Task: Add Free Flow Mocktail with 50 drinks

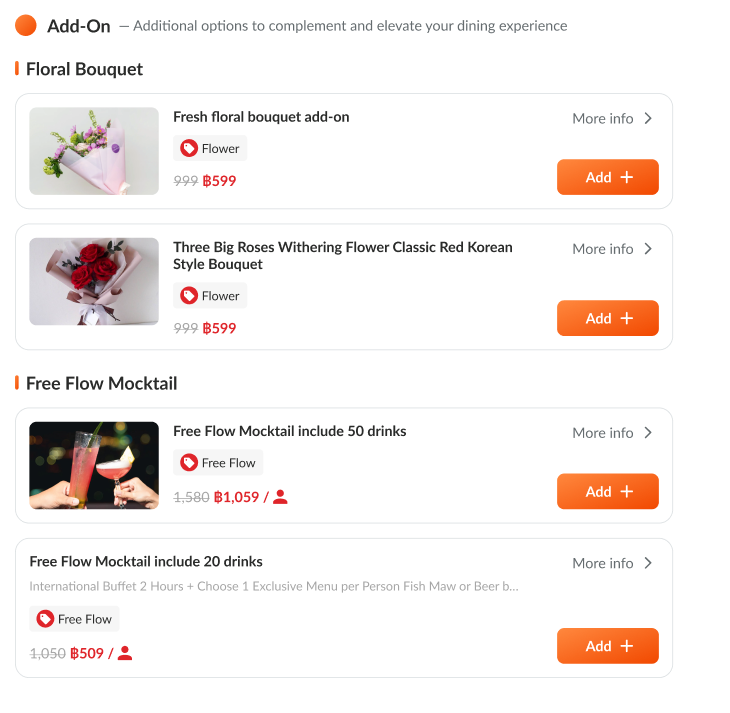Action: coord(607,491)
